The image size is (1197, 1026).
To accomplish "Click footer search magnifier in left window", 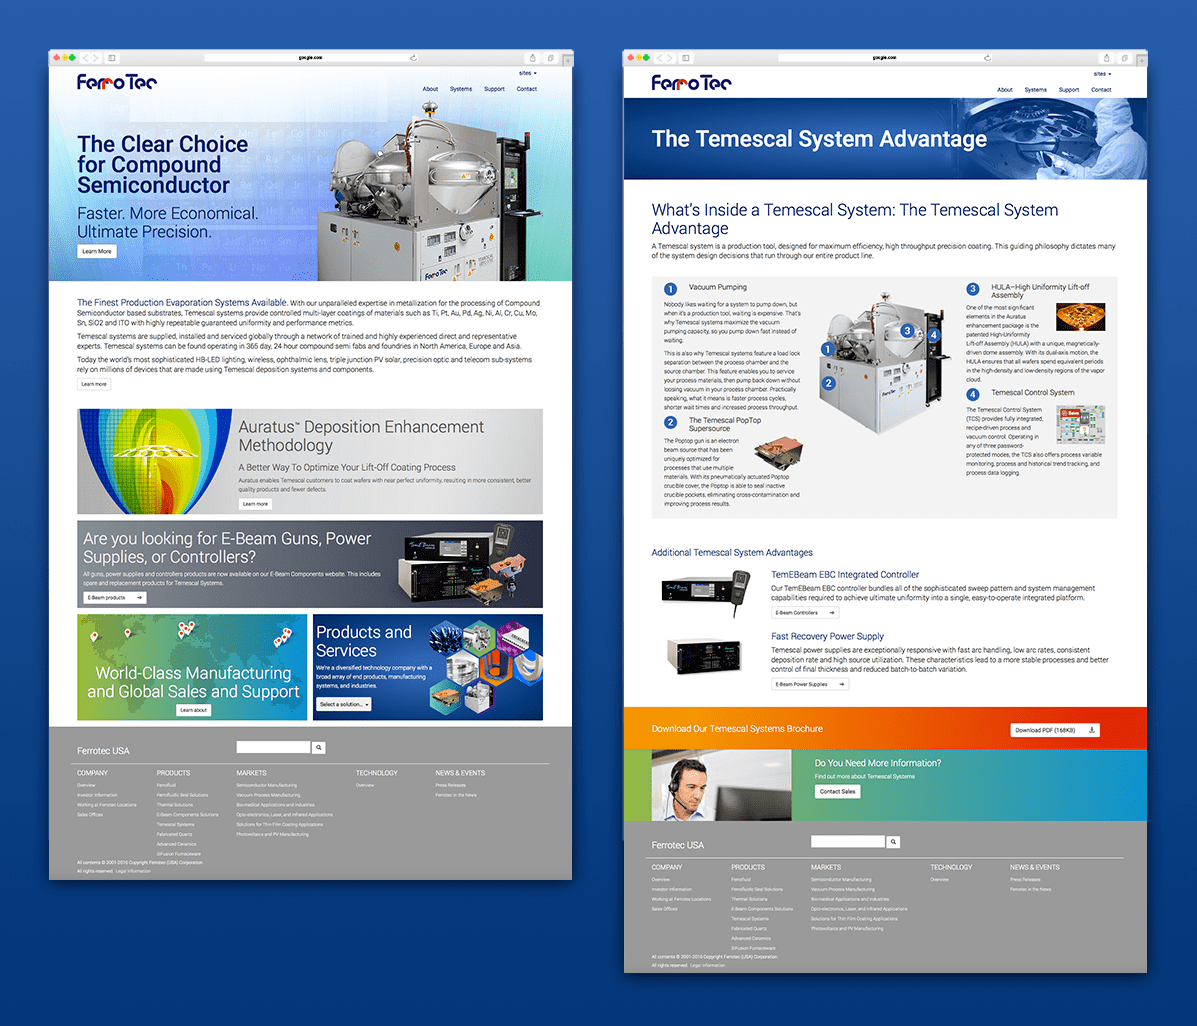I will click(x=318, y=747).
